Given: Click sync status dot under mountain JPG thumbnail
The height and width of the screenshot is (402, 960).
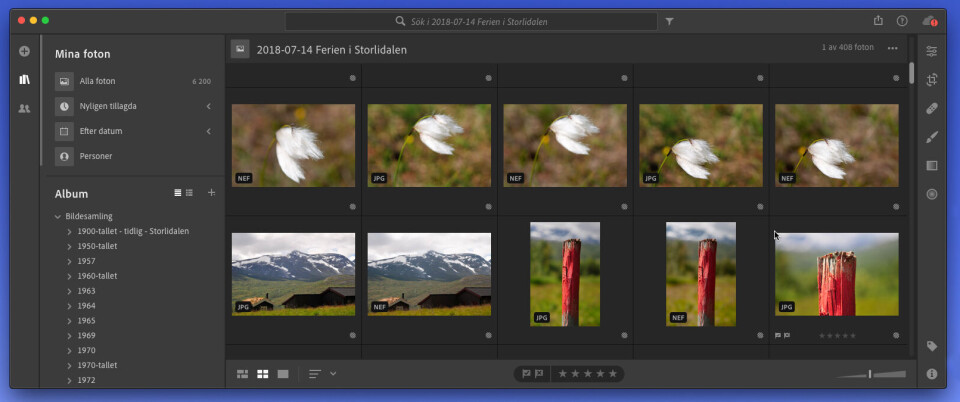Looking at the screenshot, I should coord(352,335).
